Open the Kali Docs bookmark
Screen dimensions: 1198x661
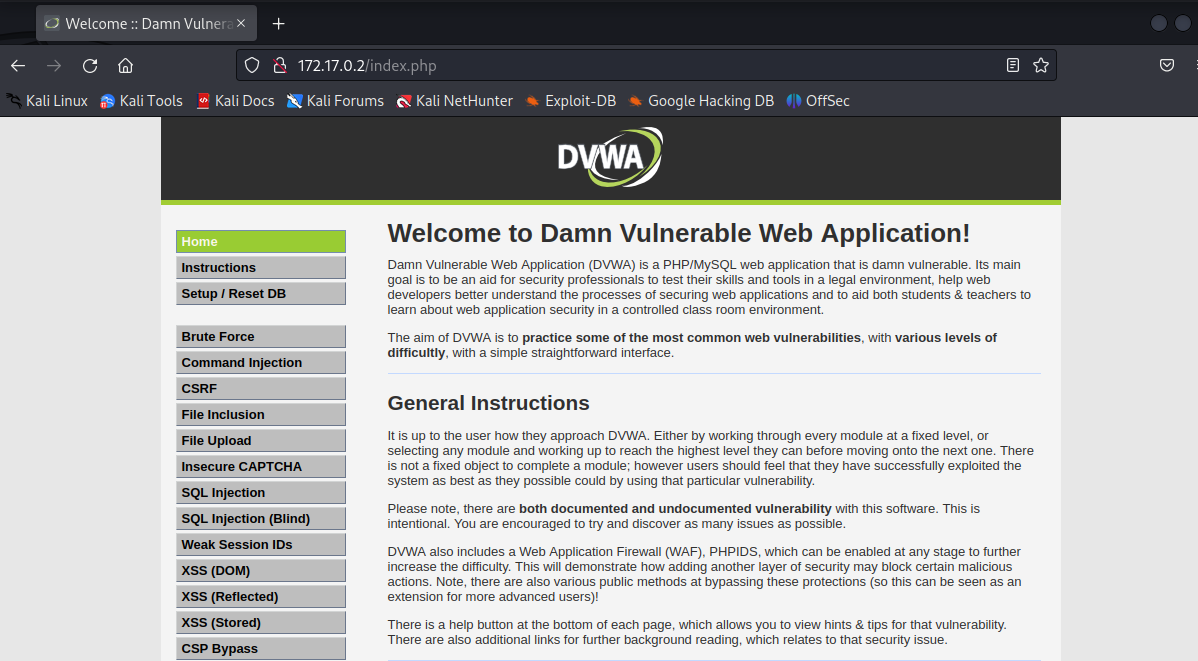[x=235, y=101]
